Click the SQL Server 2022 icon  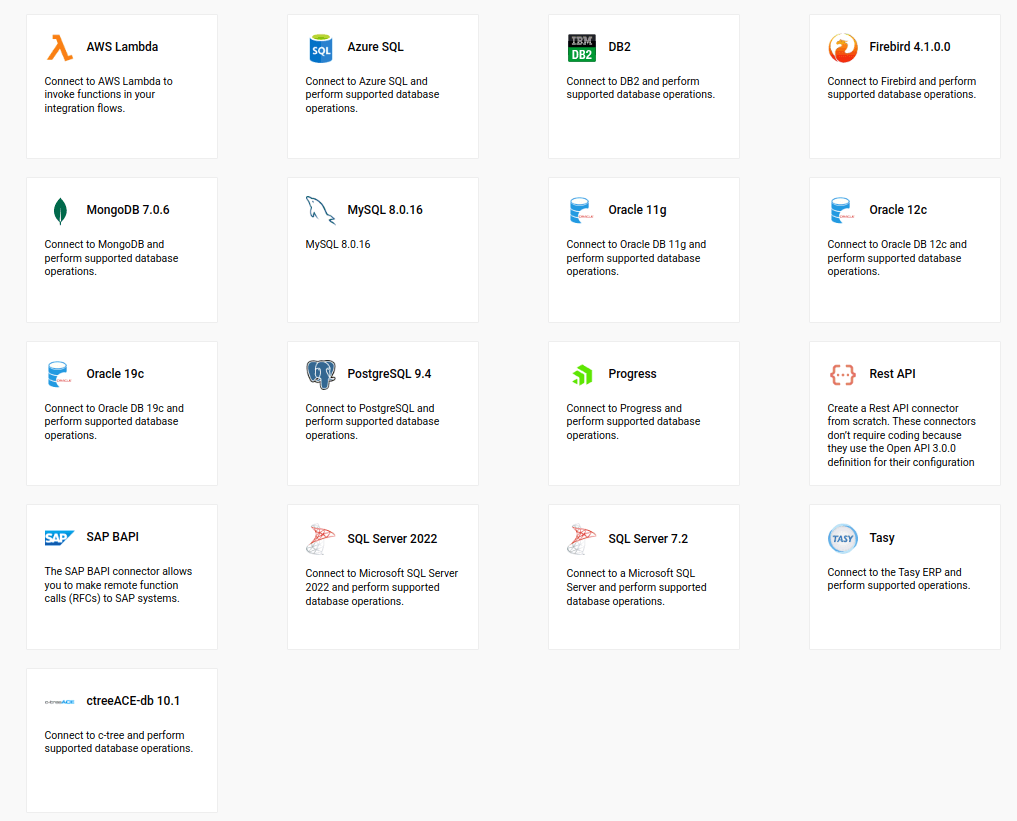(x=321, y=538)
